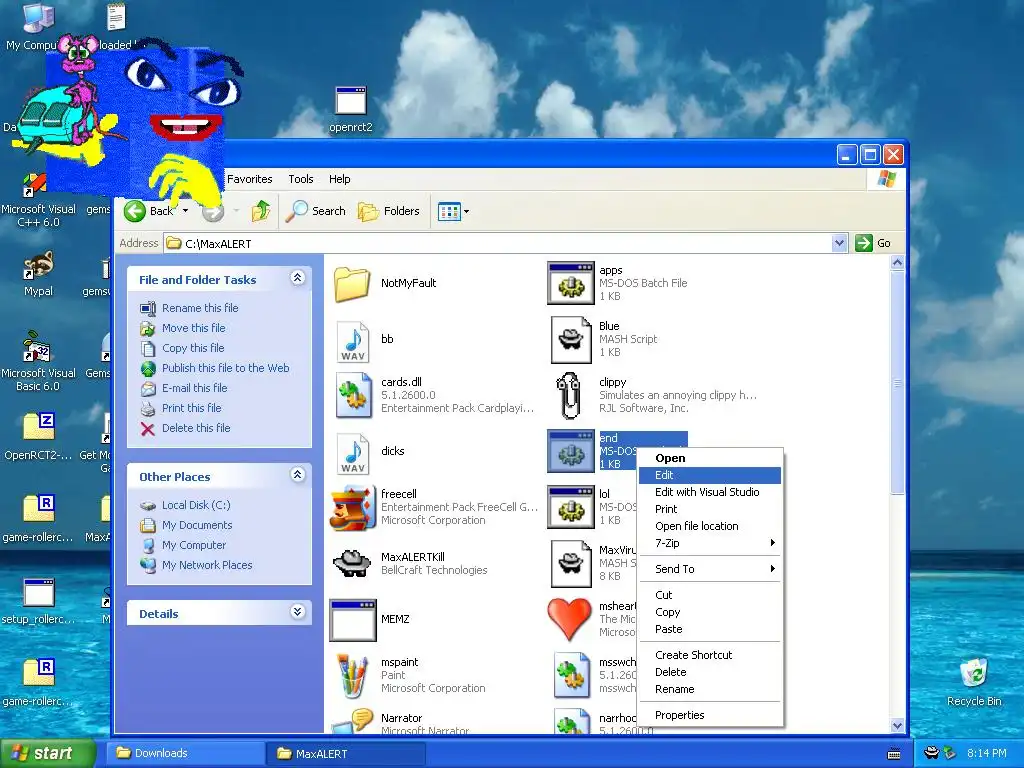The image size is (1024, 768).
Task: Choose Create Shortcut in the context menu
Action: tap(710, 656)
